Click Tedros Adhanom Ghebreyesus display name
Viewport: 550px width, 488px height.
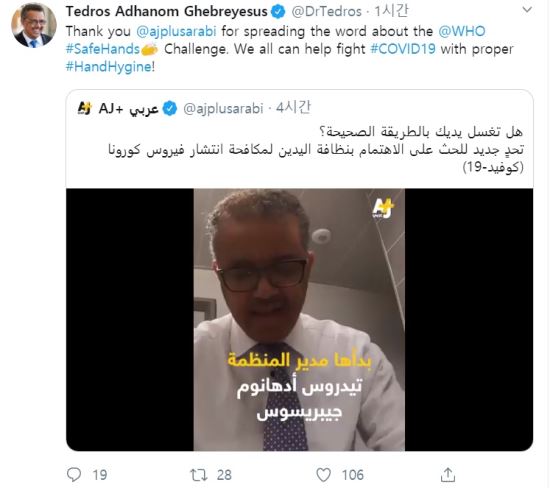[167, 12]
